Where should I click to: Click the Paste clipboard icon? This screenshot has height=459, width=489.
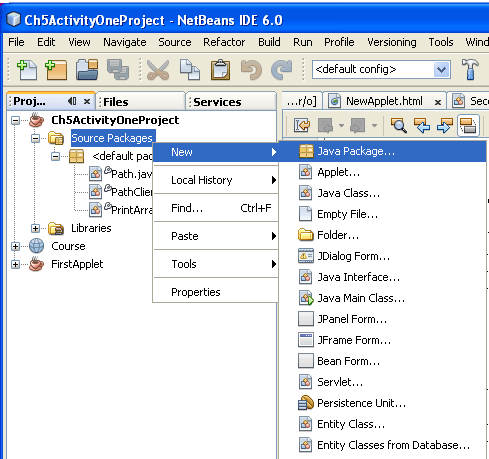(x=220, y=70)
